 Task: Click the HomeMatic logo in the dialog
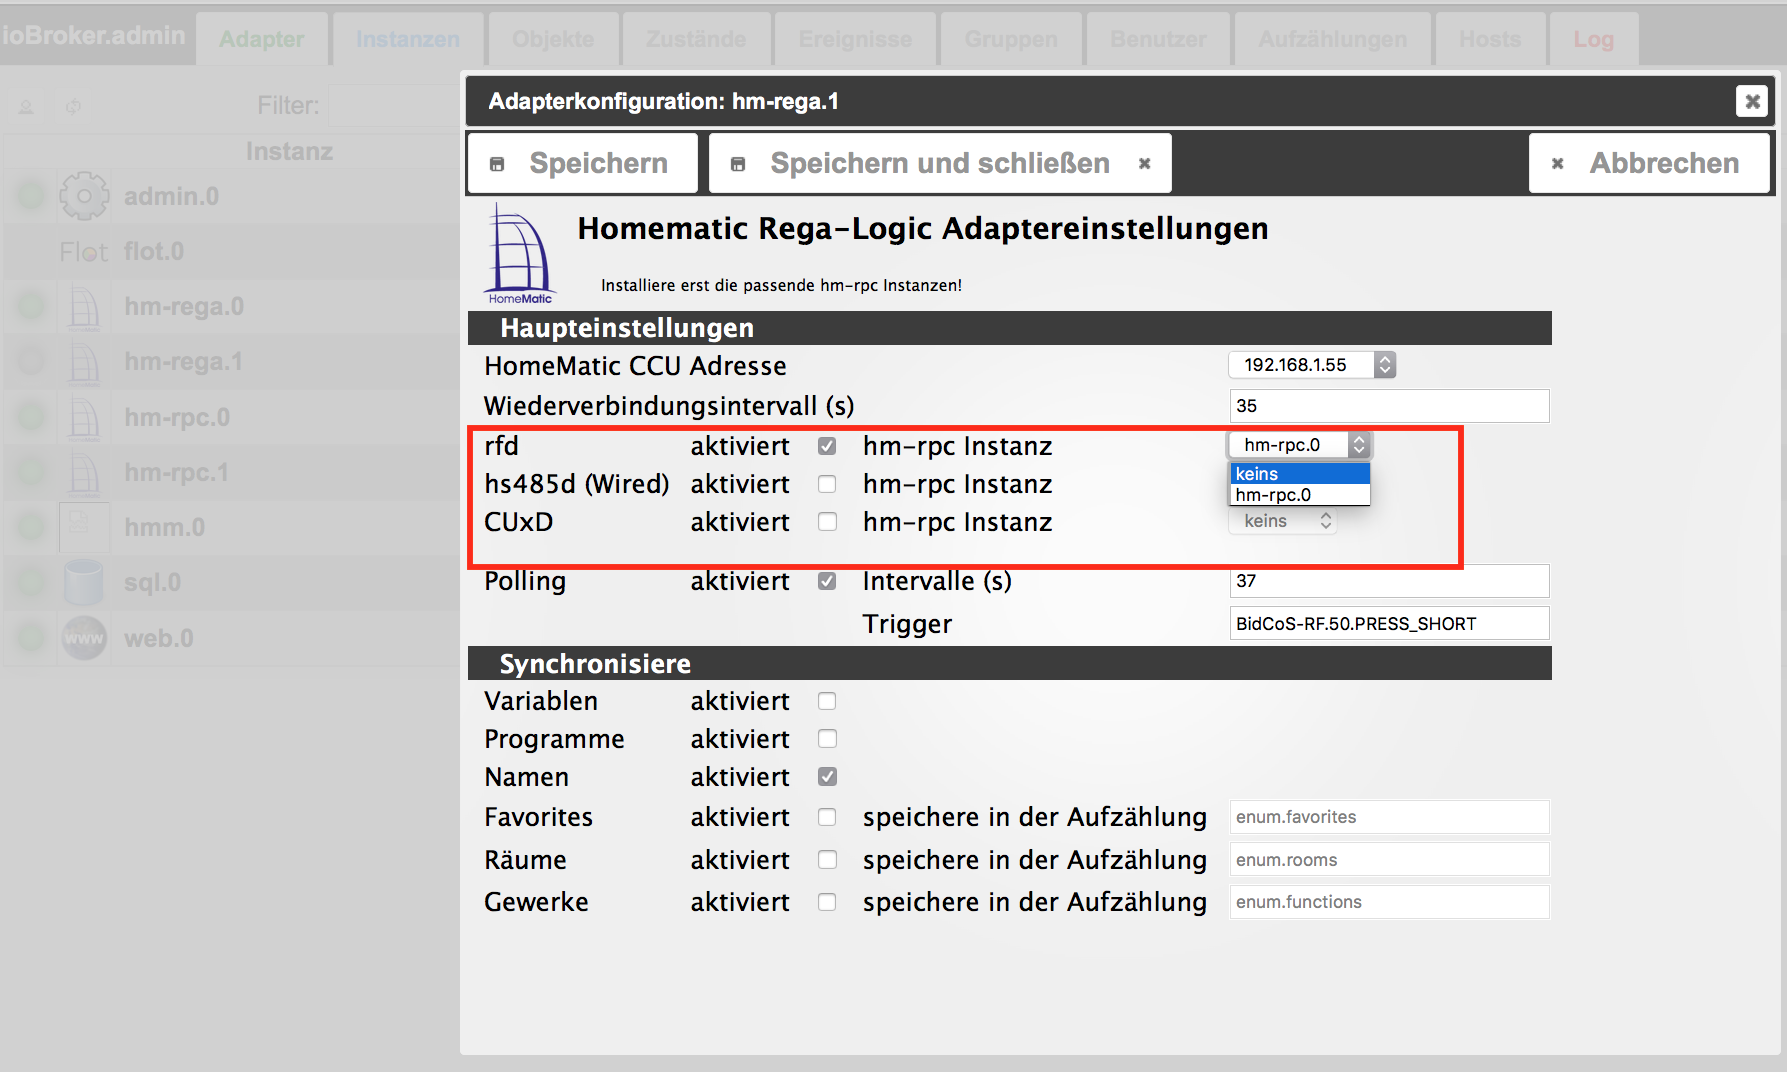coord(519,254)
